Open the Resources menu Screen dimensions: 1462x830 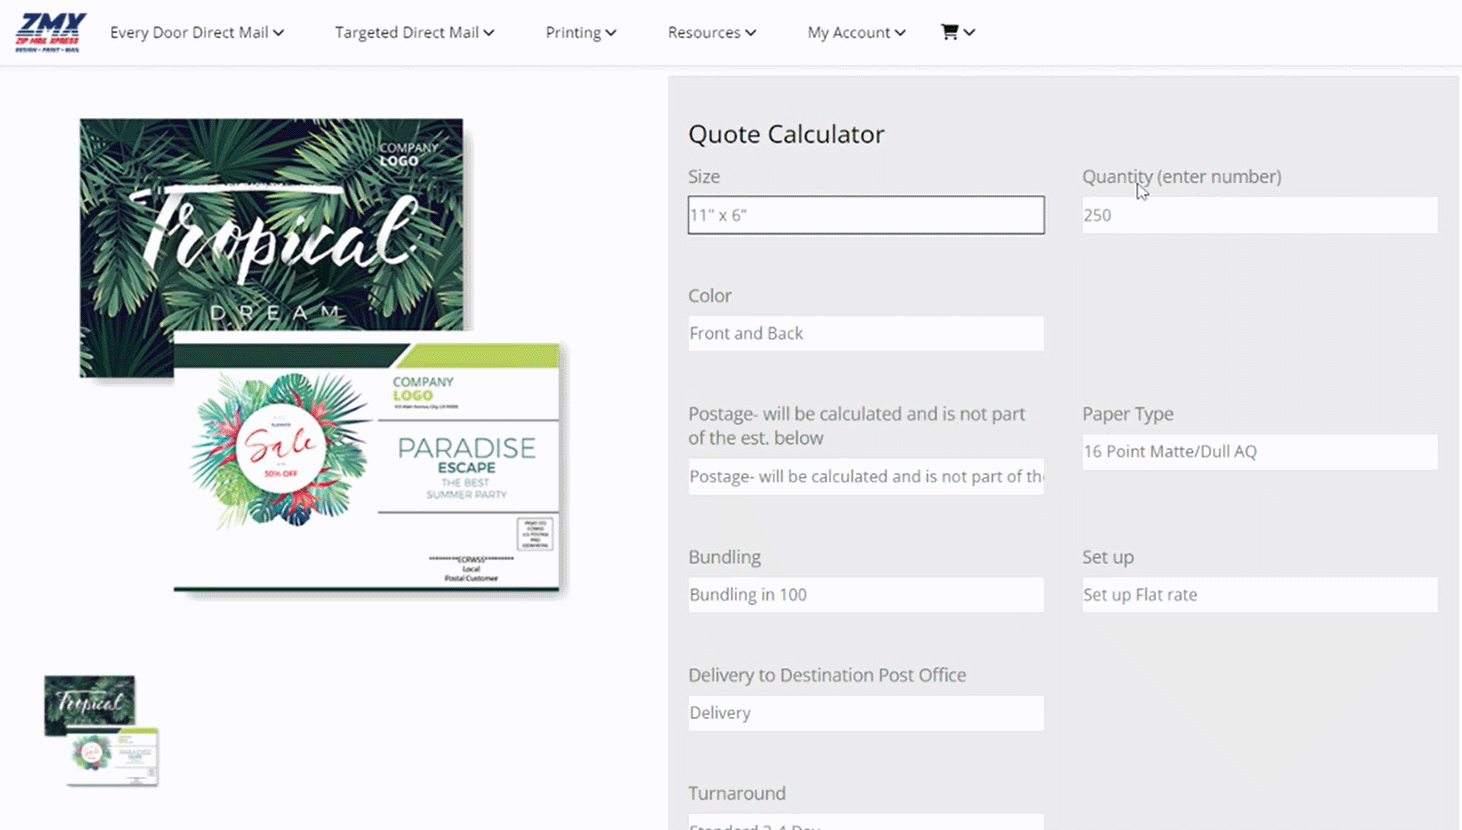(x=712, y=32)
